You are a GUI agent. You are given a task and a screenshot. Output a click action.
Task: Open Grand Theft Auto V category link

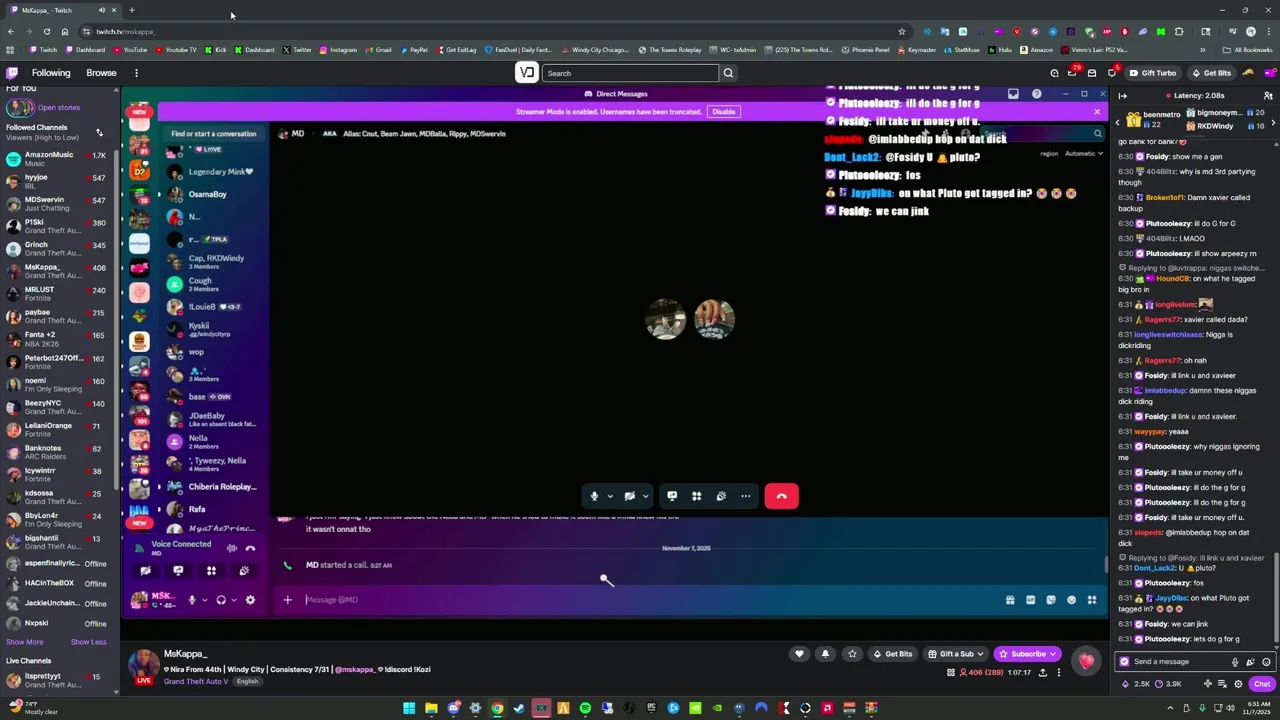[196, 681]
